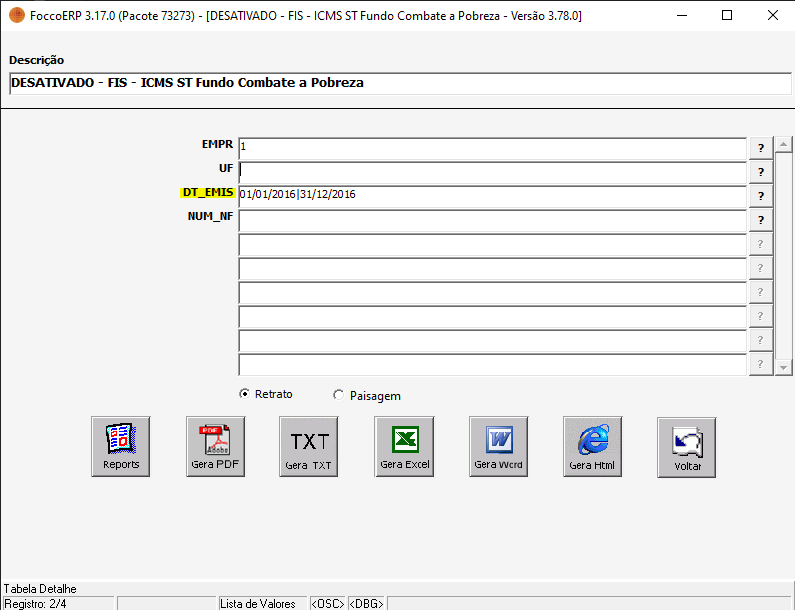
Task: Generate PDF with Gera PDF
Action: tap(215, 446)
